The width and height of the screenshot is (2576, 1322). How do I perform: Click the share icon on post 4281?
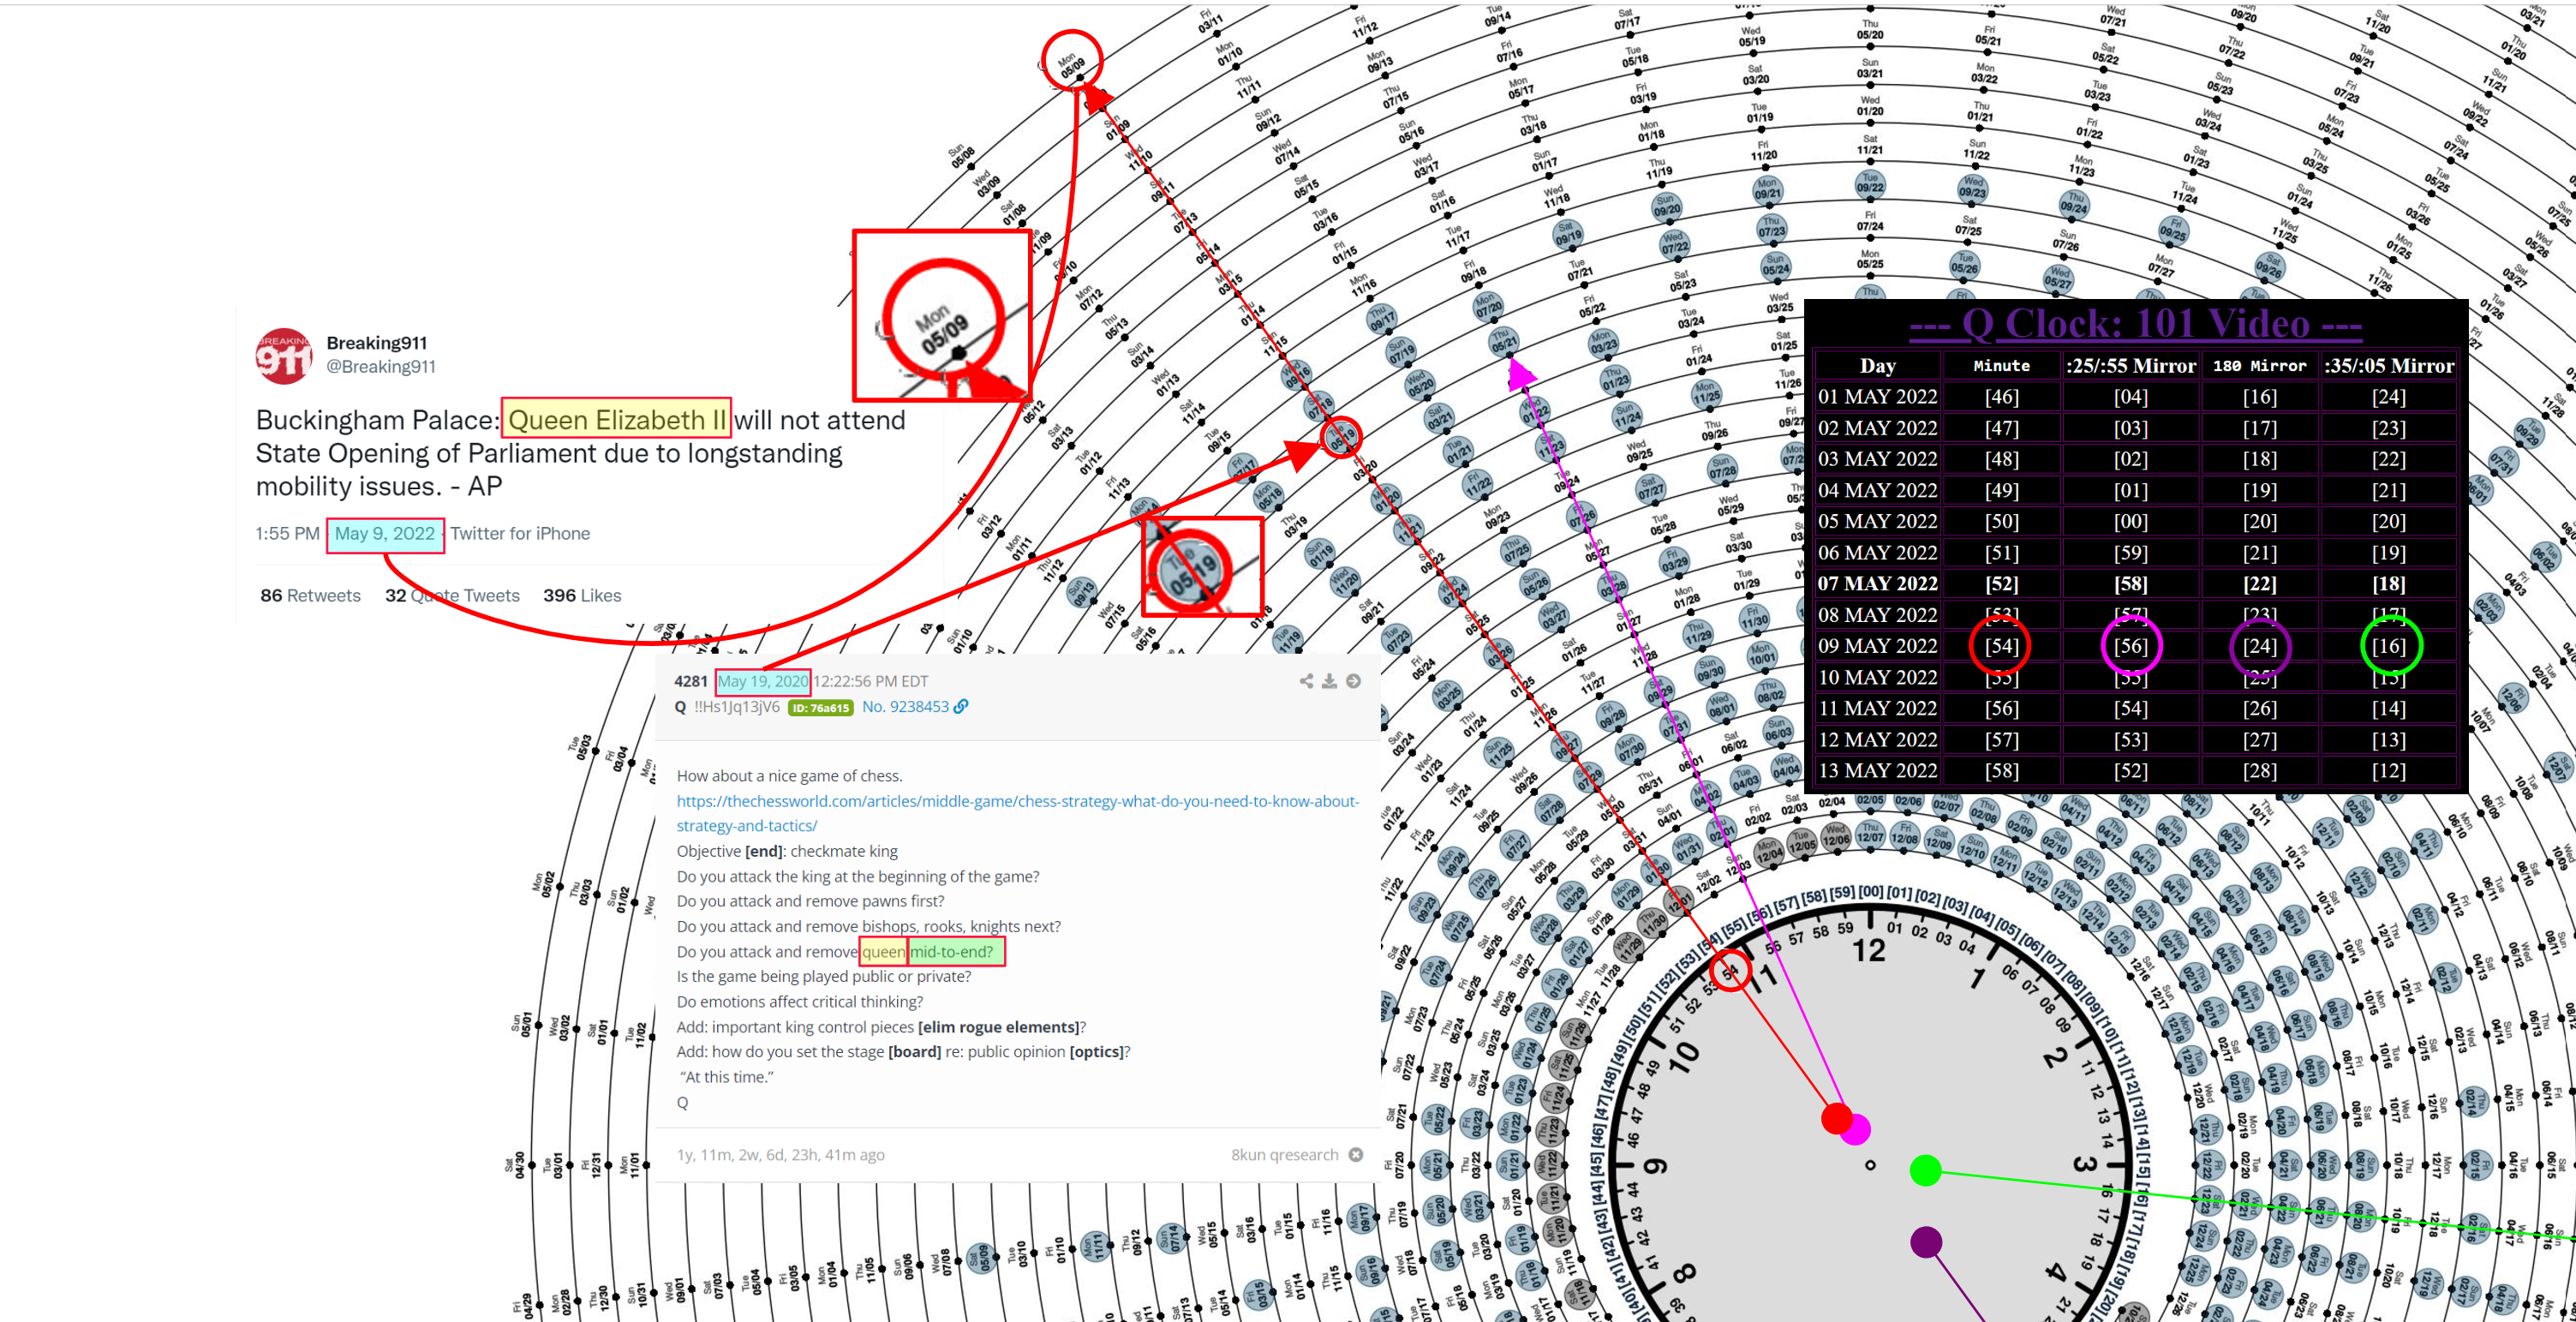[x=1306, y=681]
